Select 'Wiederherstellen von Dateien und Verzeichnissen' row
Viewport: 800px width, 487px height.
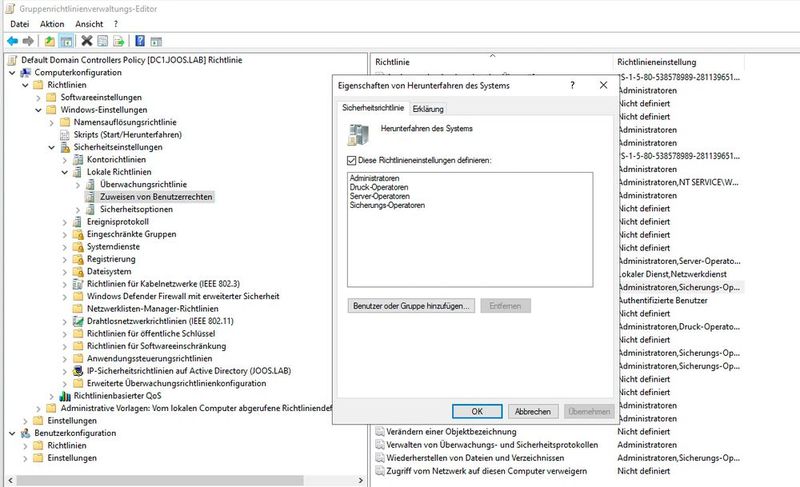click(x=475, y=458)
